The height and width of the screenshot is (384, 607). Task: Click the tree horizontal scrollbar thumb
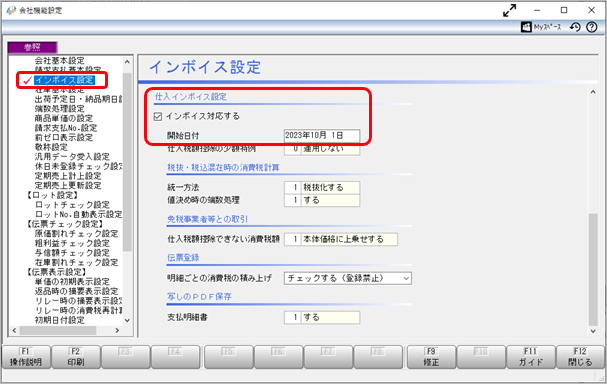click(x=58, y=331)
